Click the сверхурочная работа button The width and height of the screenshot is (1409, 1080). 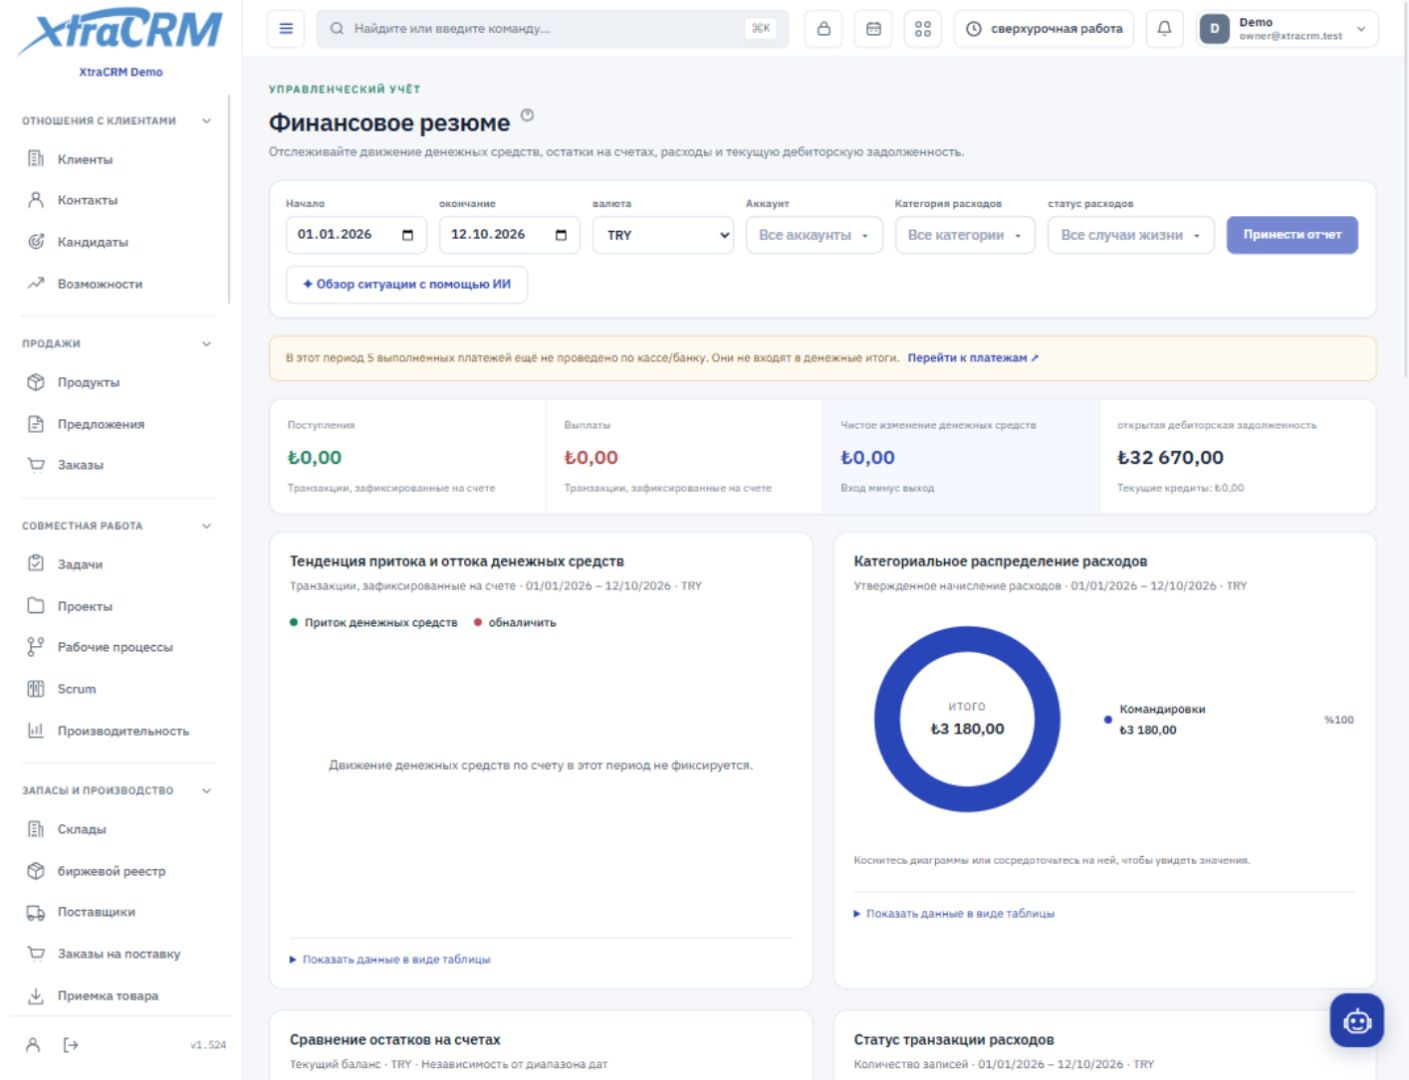click(x=1044, y=29)
